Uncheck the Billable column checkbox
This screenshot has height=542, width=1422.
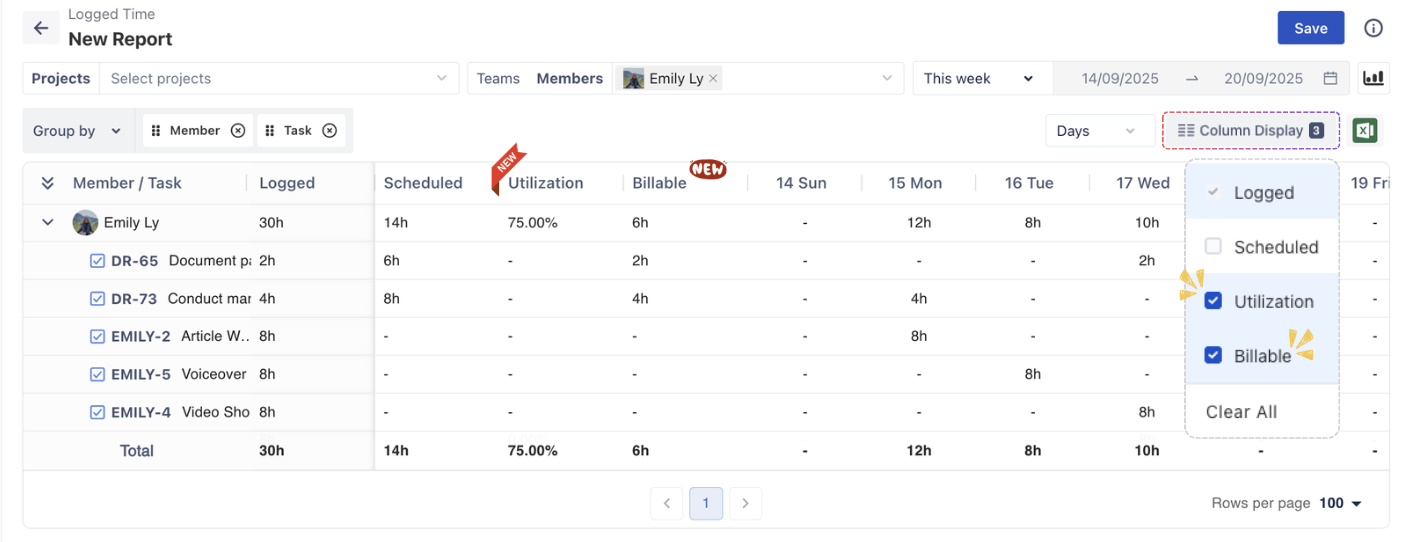1213,355
